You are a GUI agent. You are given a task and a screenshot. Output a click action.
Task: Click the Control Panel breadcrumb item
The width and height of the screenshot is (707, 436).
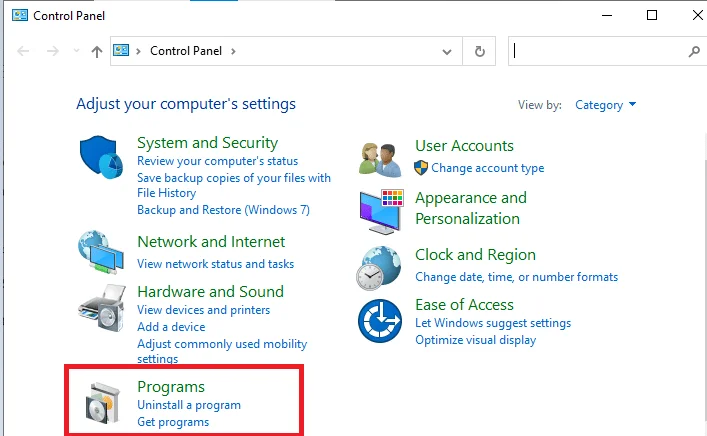[186, 51]
